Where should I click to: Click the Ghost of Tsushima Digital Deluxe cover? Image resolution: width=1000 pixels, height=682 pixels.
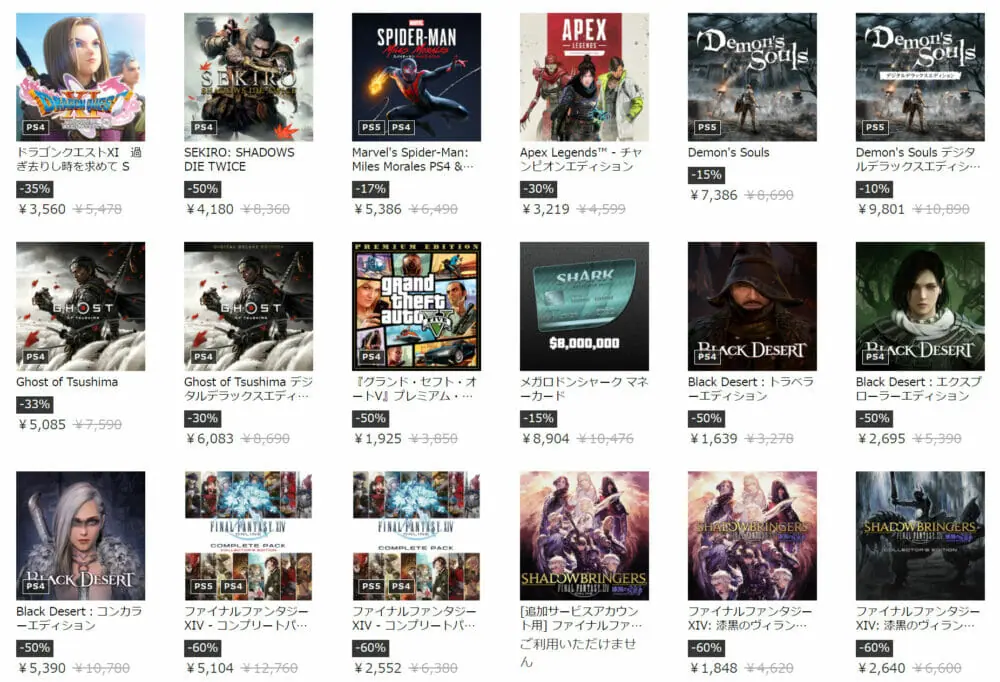tap(248, 306)
